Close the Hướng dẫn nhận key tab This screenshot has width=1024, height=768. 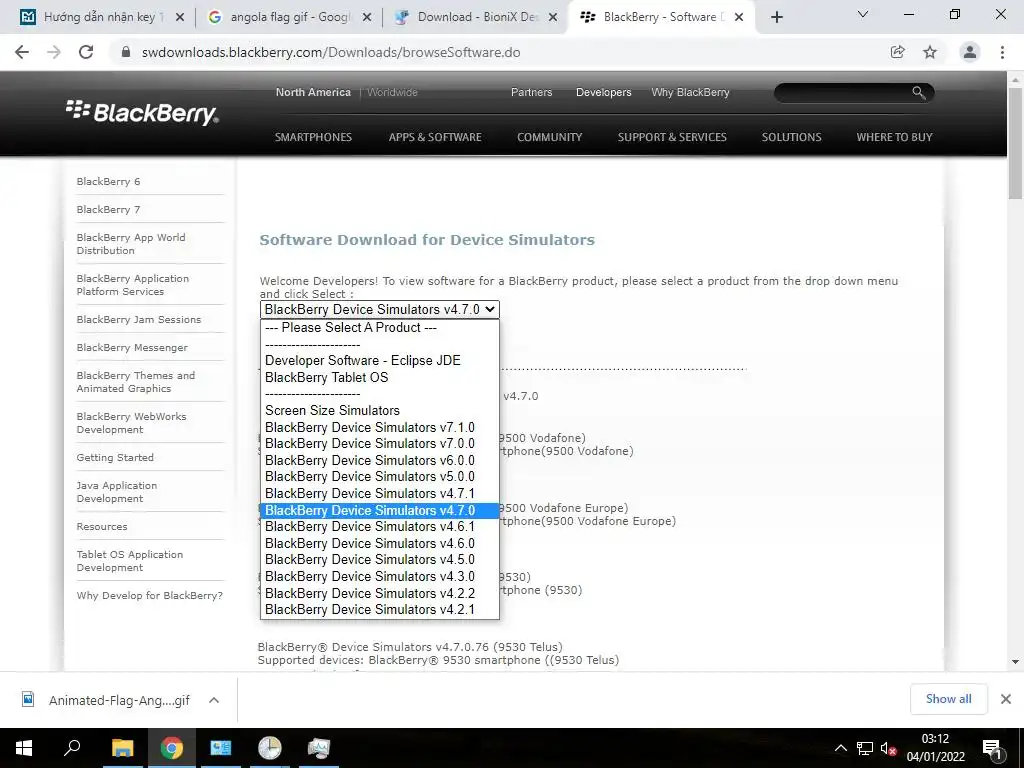pos(180,18)
